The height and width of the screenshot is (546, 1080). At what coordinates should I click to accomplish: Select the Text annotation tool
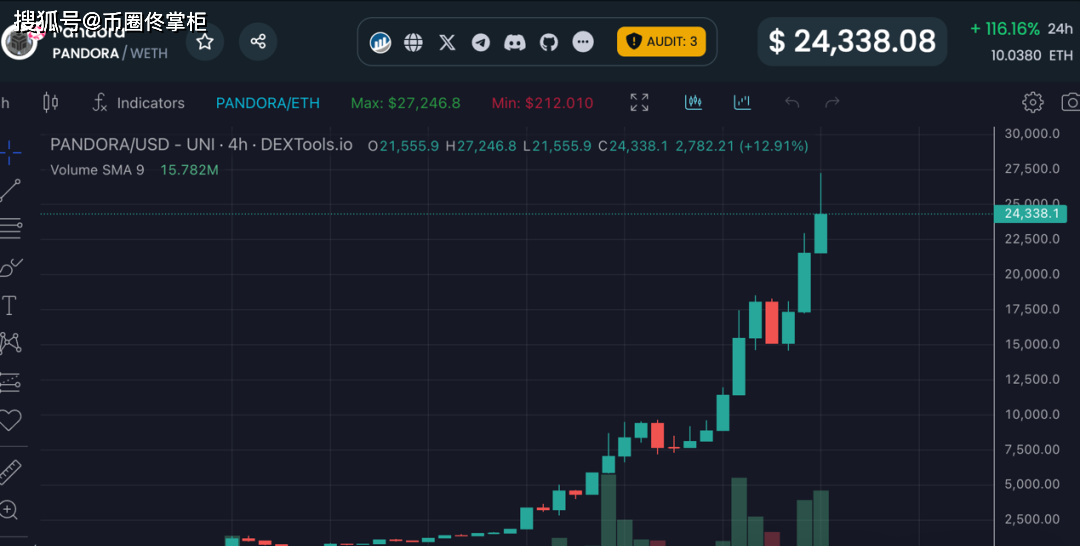[x=10, y=306]
